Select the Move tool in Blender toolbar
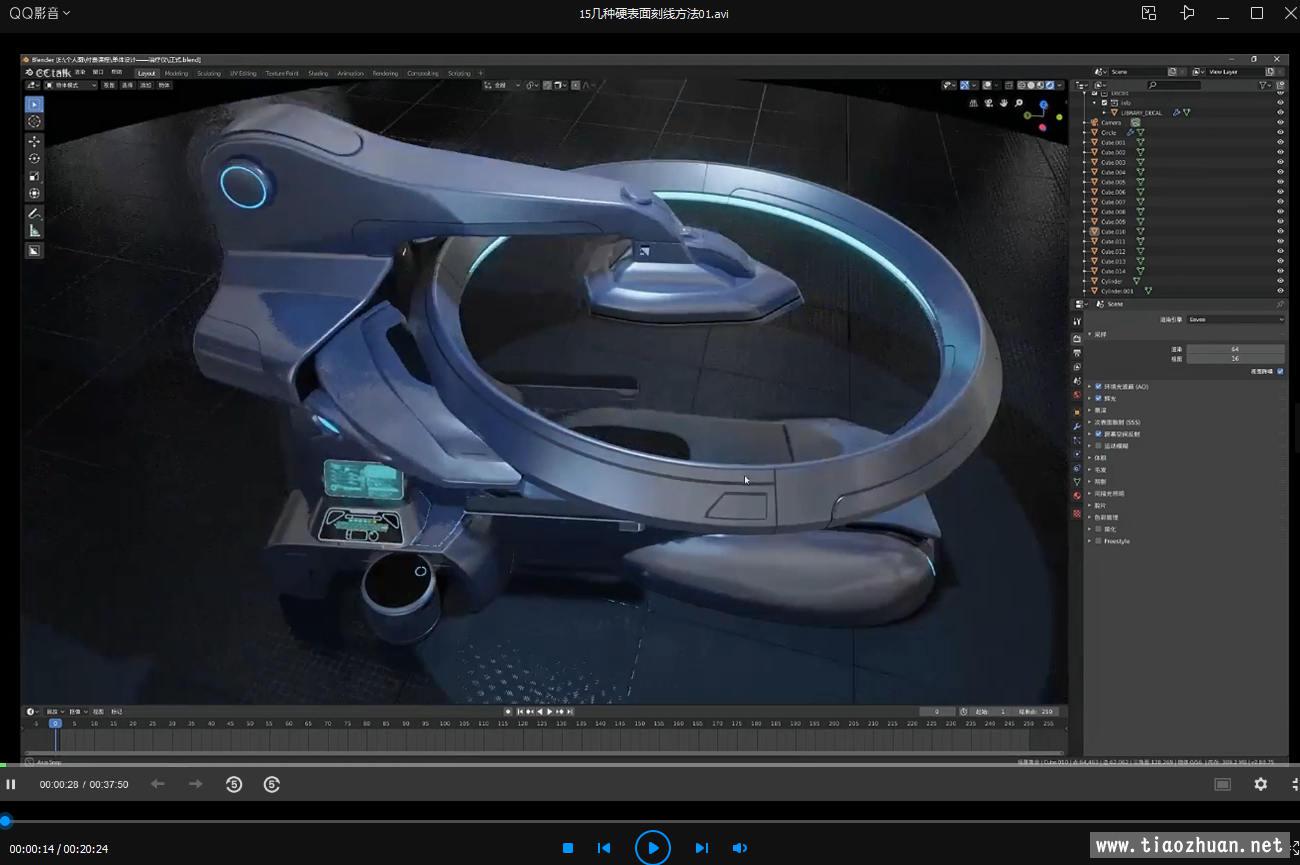The height and width of the screenshot is (865, 1300). tap(34, 142)
